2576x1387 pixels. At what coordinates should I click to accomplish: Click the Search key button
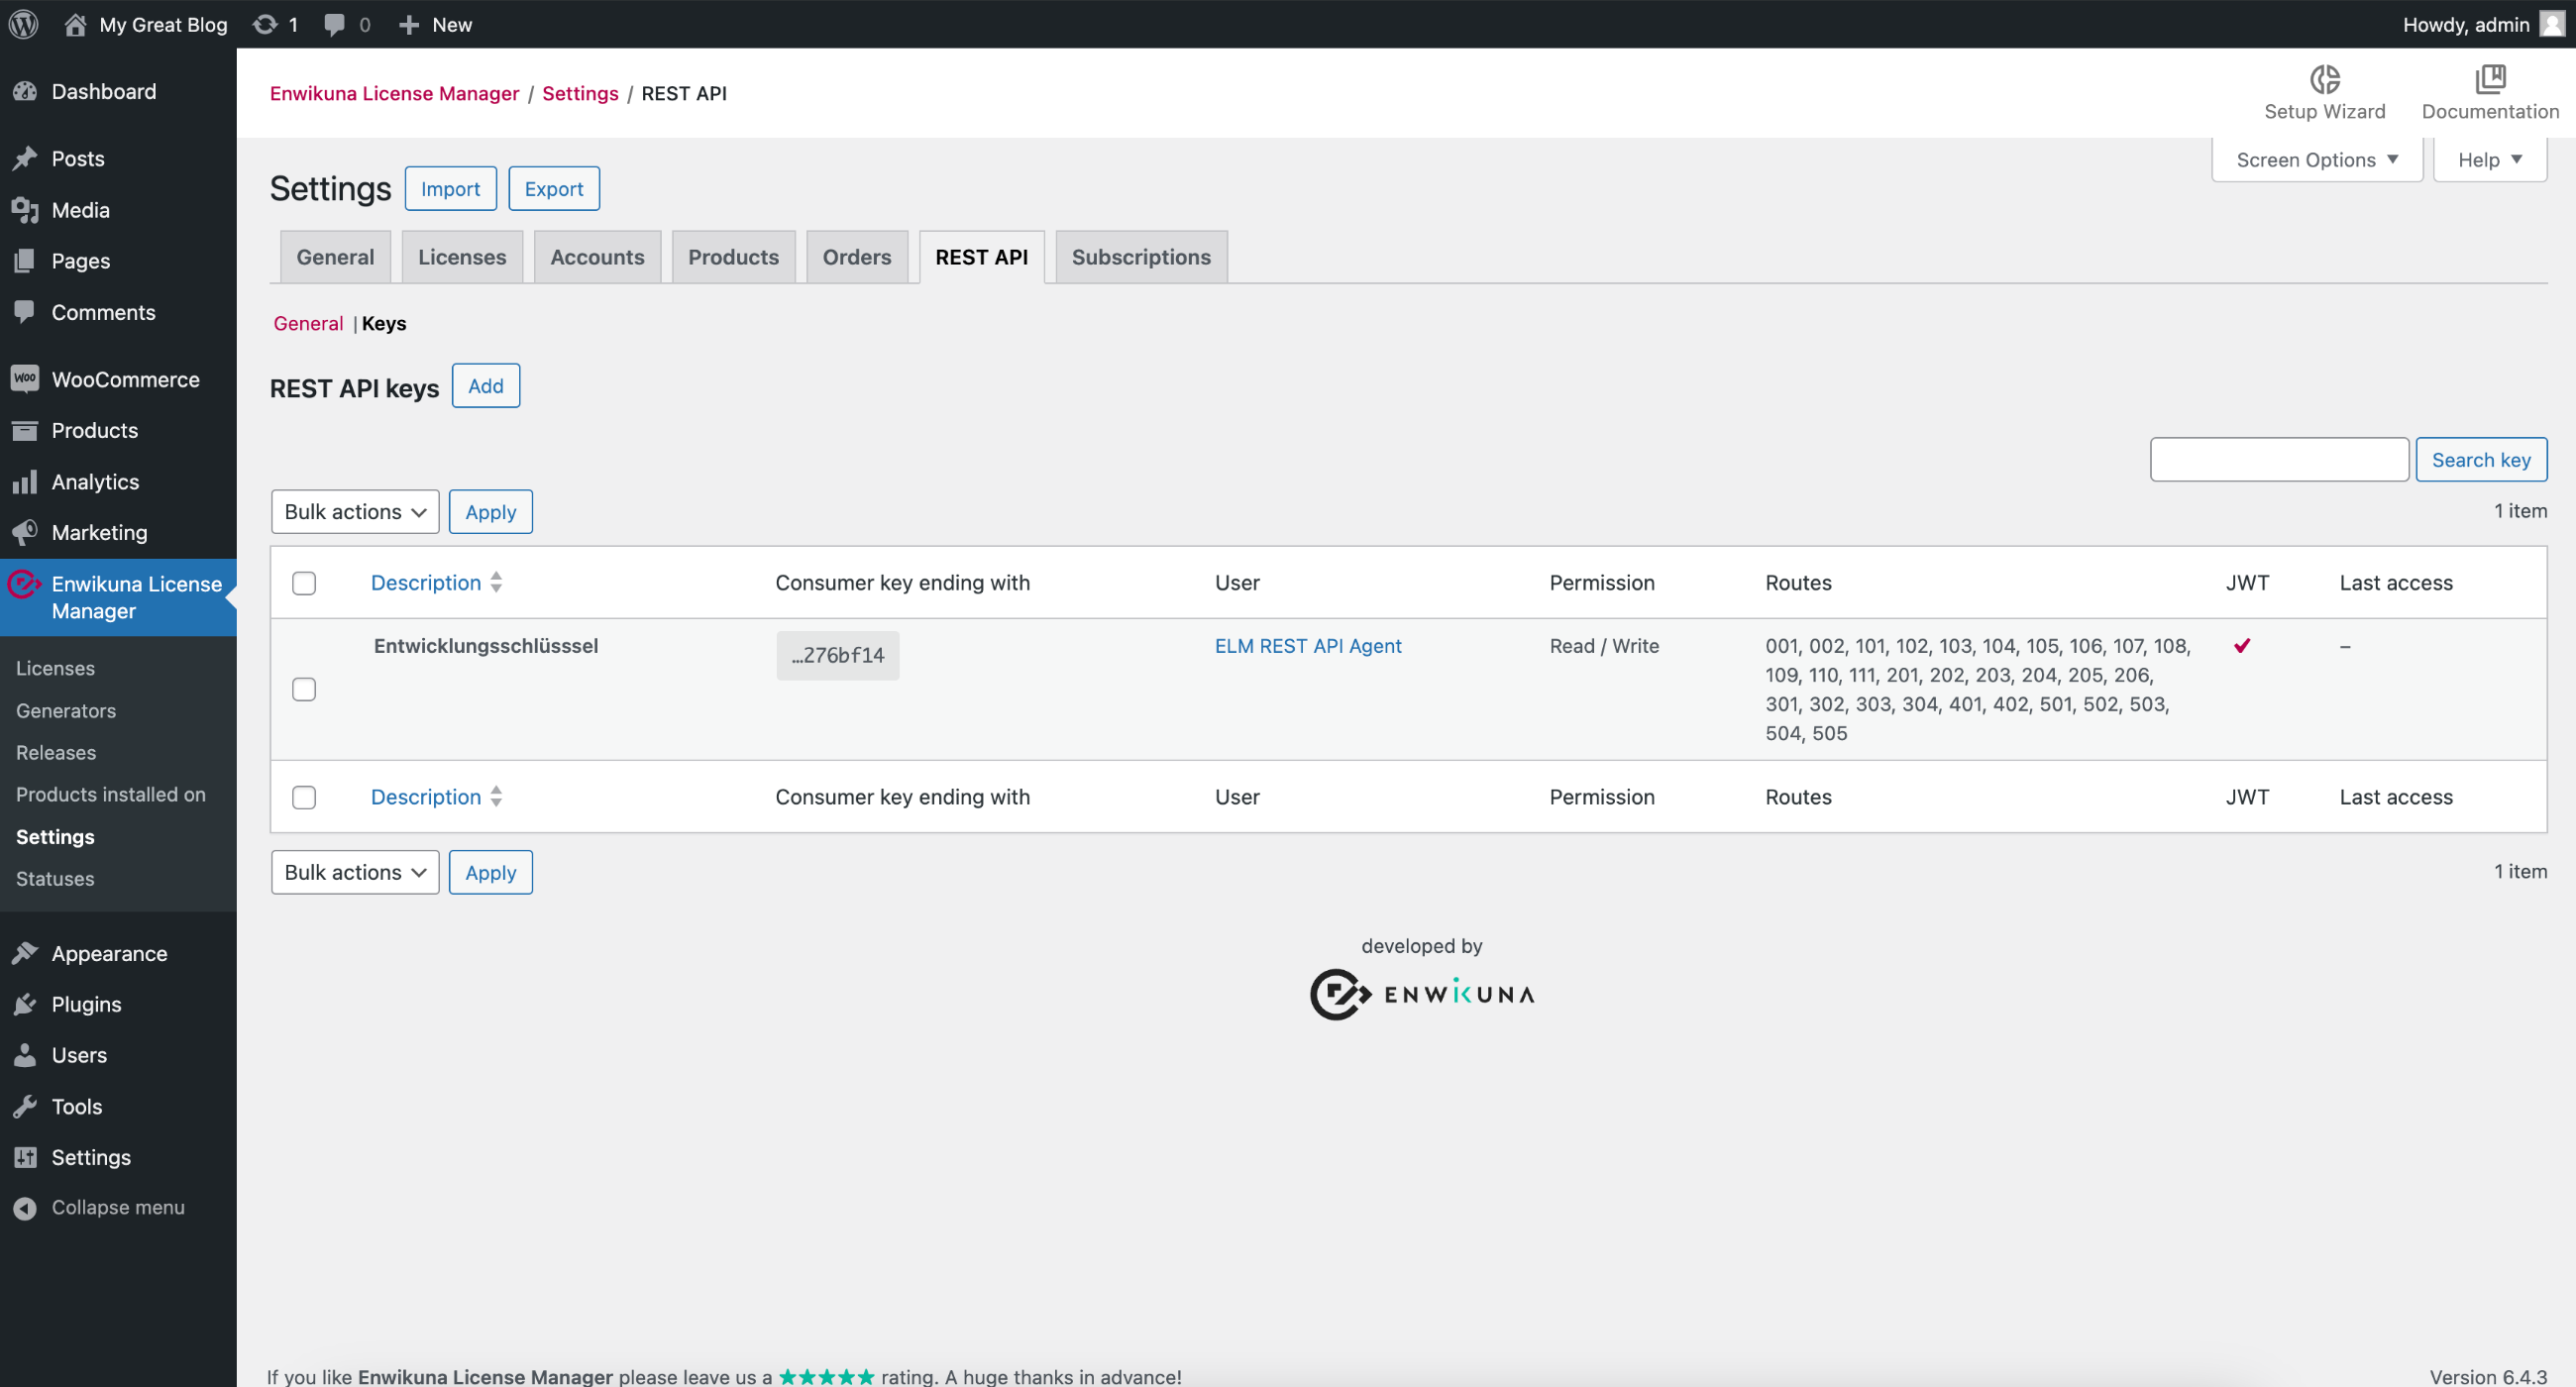click(x=2480, y=459)
